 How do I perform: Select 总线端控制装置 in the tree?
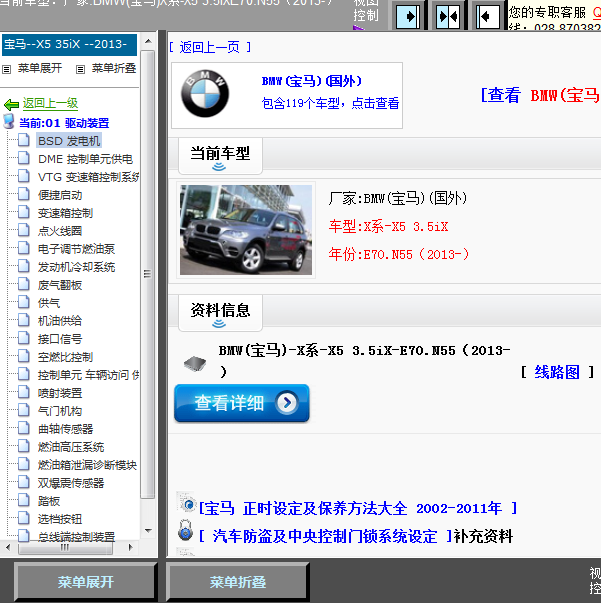click(x=76, y=536)
